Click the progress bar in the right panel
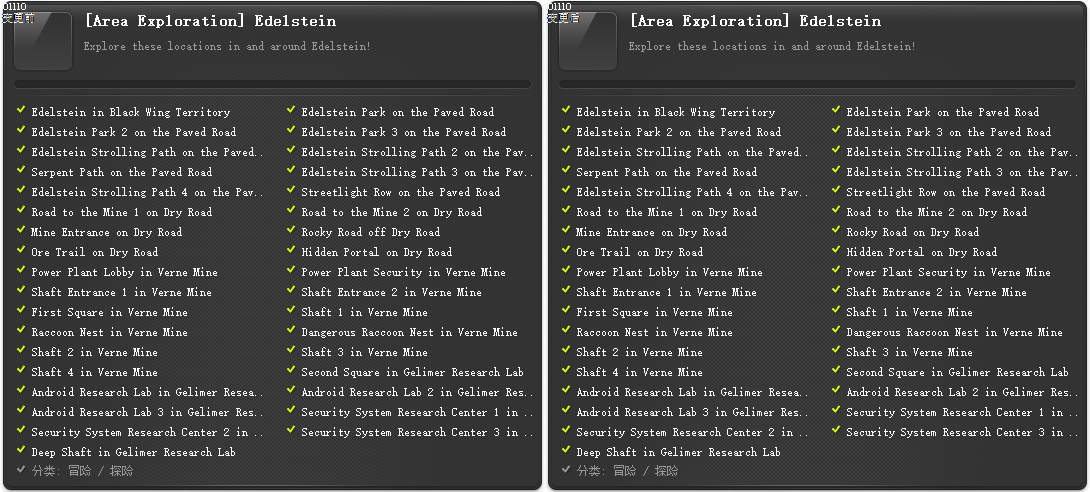This screenshot has height=492, width=1090. 817,85
